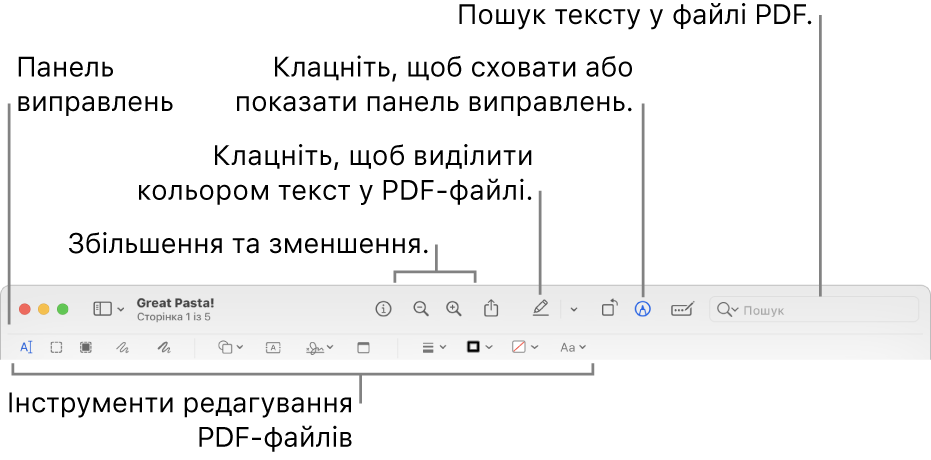
Task: Pick the Sketch drawing tool
Action: point(122,348)
